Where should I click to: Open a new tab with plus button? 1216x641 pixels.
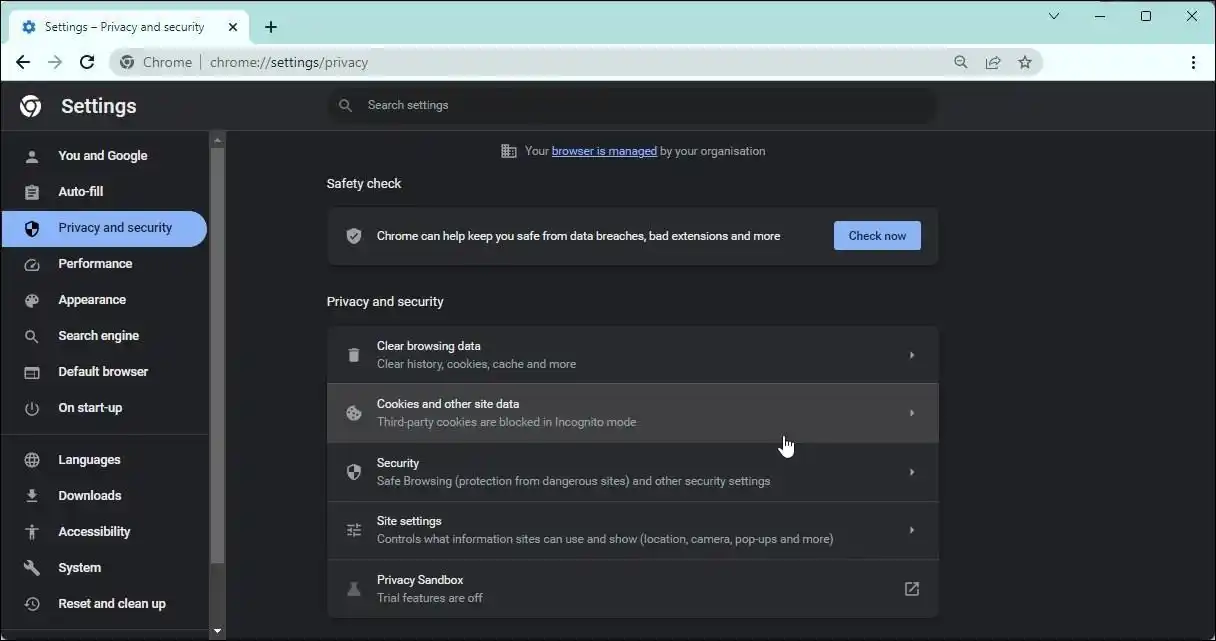click(271, 27)
